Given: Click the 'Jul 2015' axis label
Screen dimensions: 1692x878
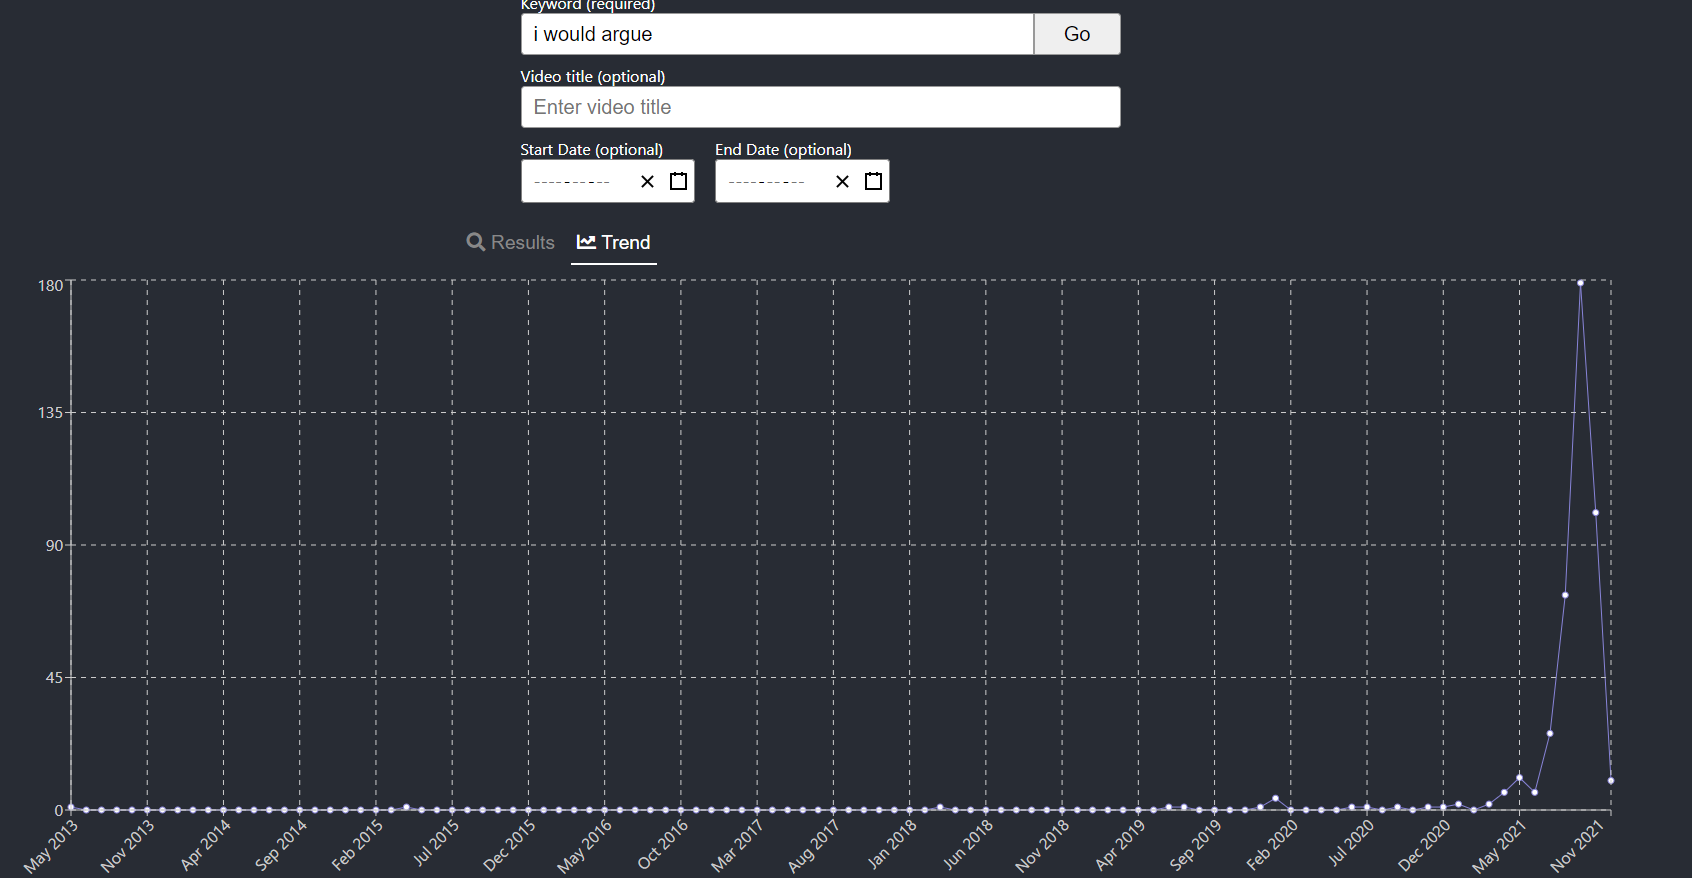Looking at the screenshot, I should coord(436,843).
